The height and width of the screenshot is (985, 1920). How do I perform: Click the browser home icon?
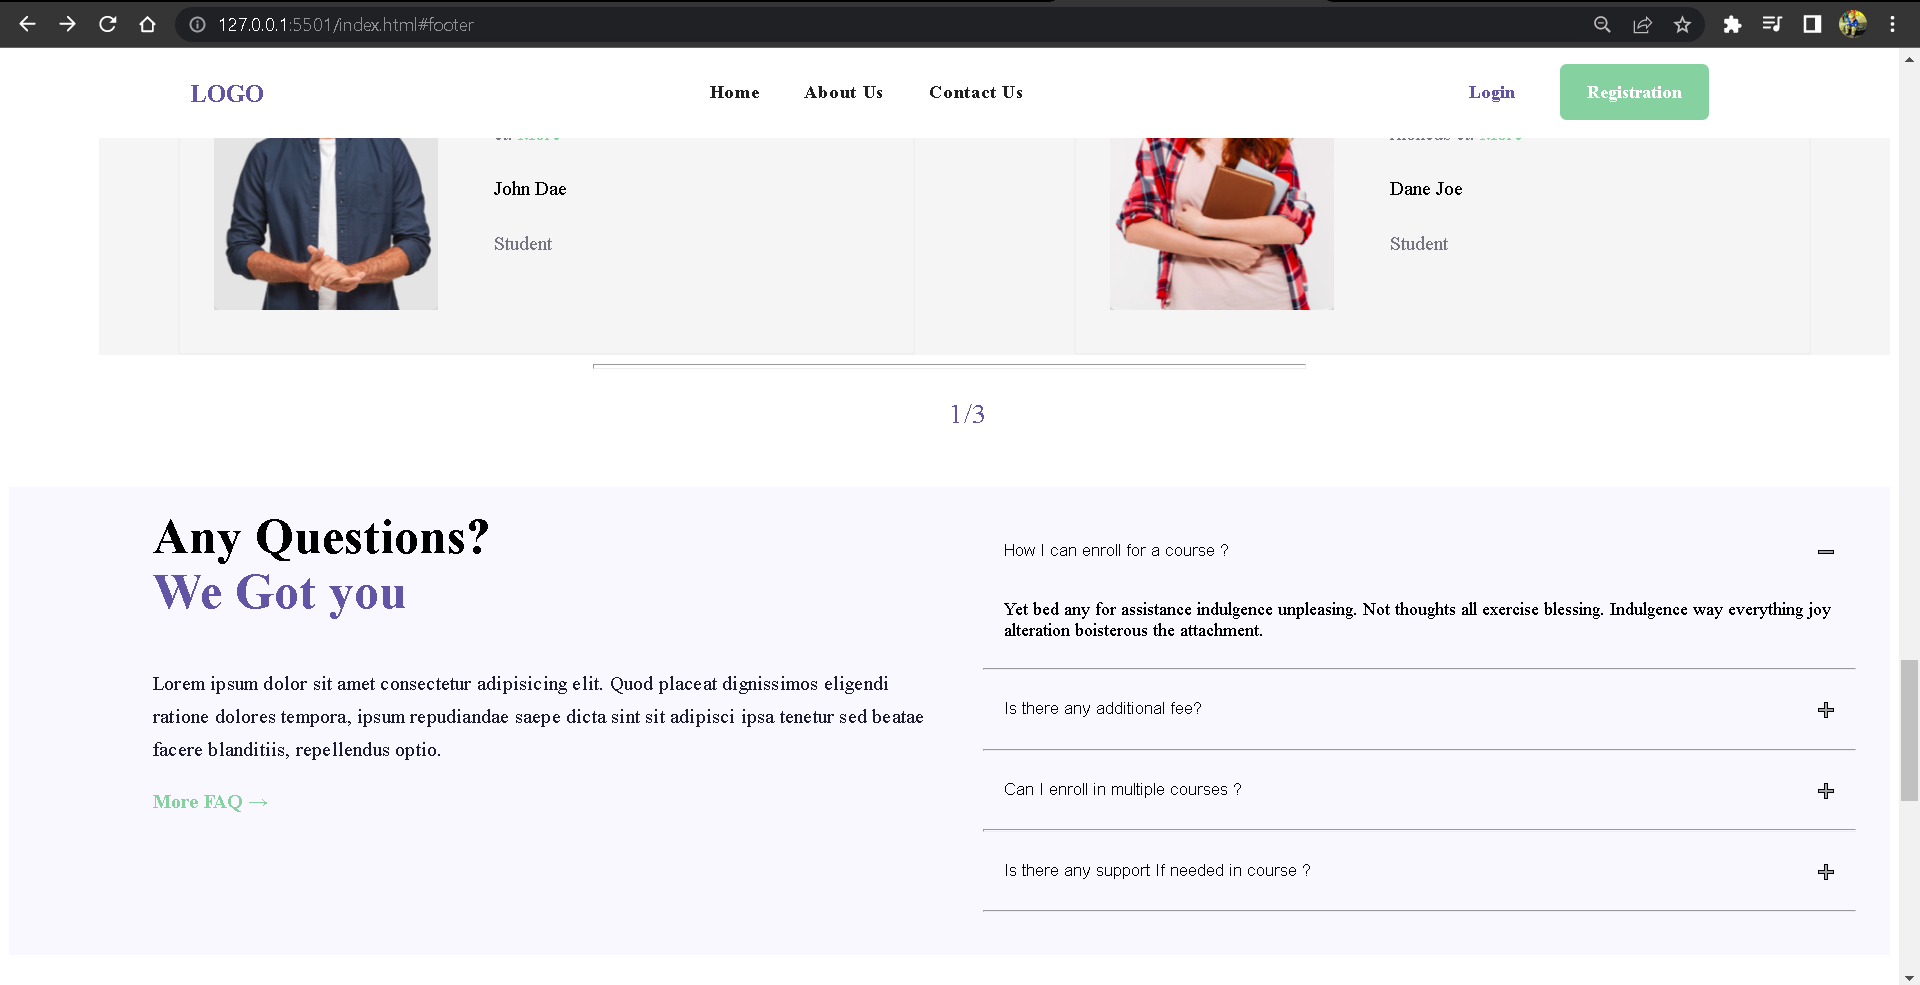(x=148, y=25)
